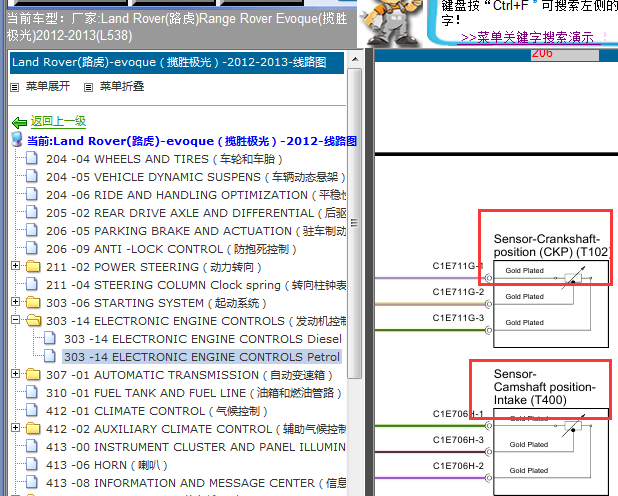The height and width of the screenshot is (496, 618).
Task: Click page icon beside 206-05 PARKING BRAKE
Action: pos(32,231)
